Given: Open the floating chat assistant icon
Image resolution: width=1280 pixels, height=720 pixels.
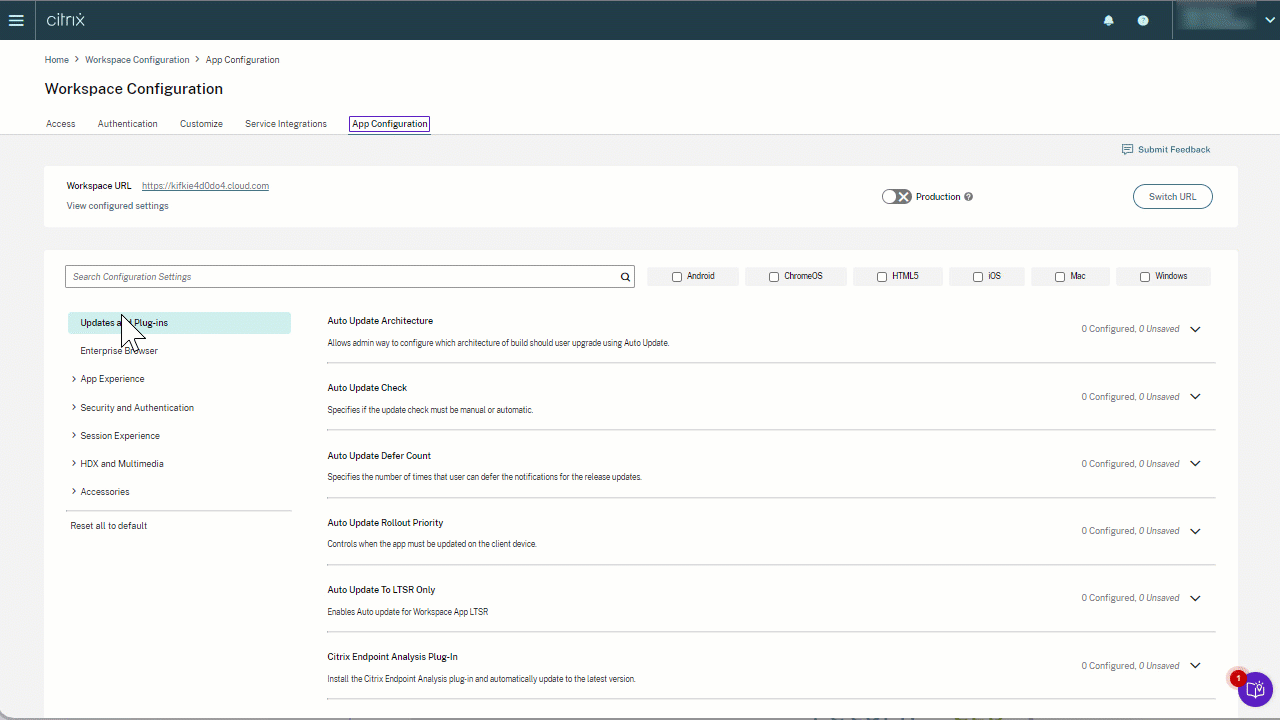Looking at the screenshot, I should (x=1255, y=688).
